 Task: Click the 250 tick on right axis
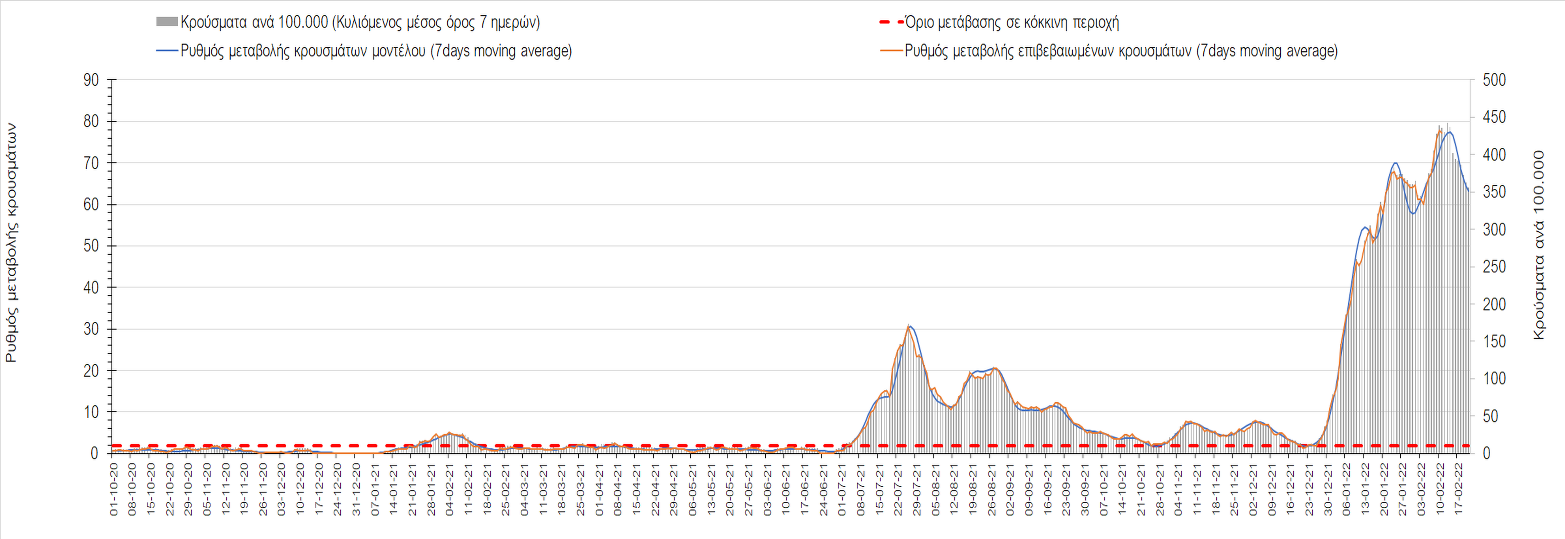click(1492, 267)
